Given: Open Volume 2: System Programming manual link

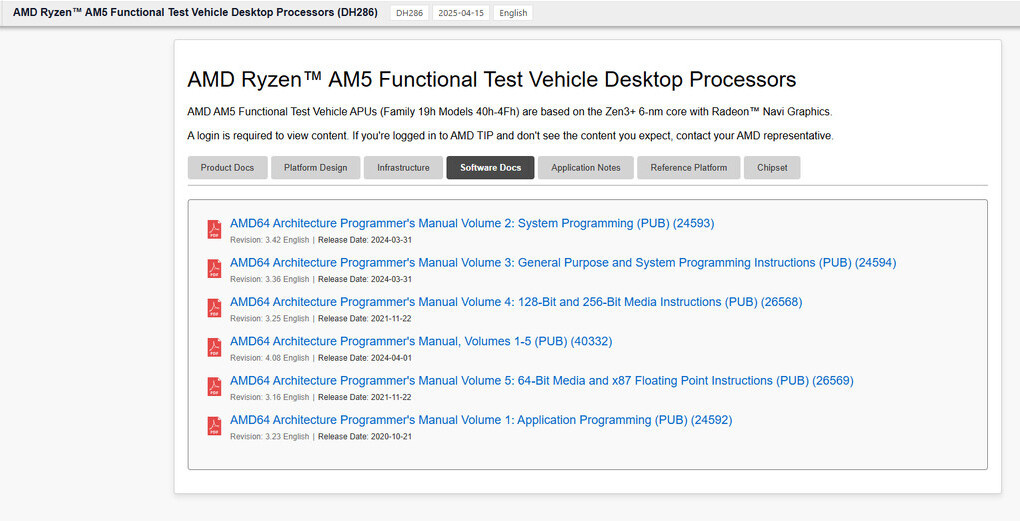Looking at the screenshot, I should tap(472, 224).
